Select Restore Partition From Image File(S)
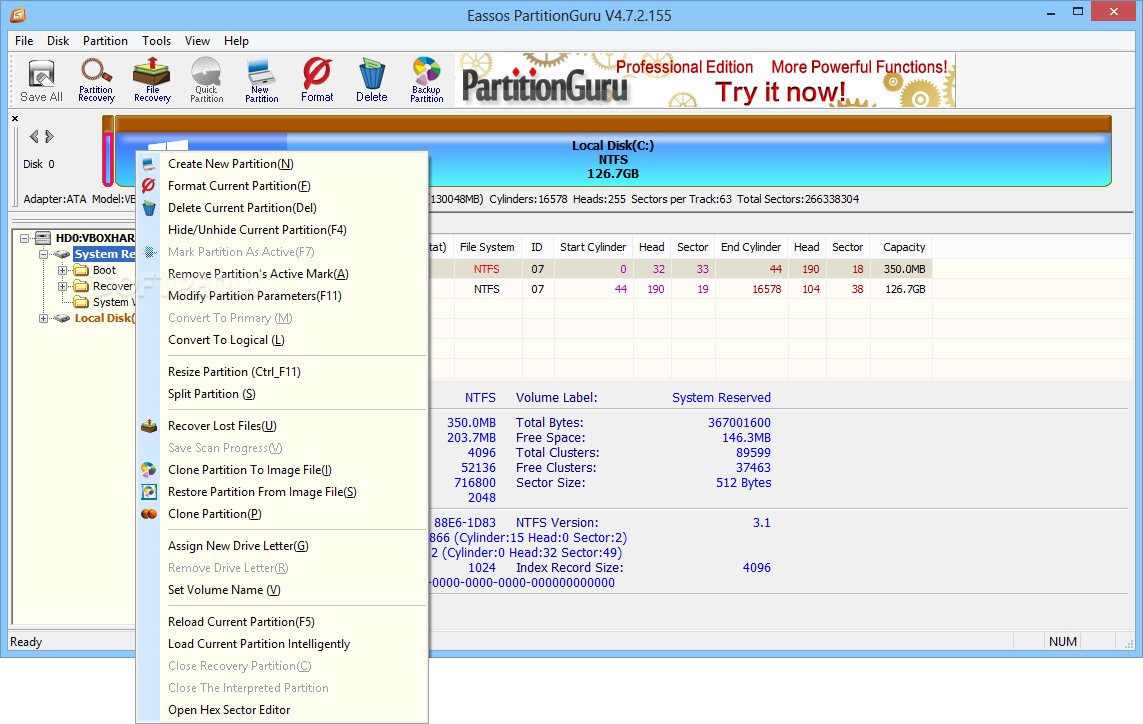The width and height of the screenshot is (1143, 724). click(x=281, y=492)
